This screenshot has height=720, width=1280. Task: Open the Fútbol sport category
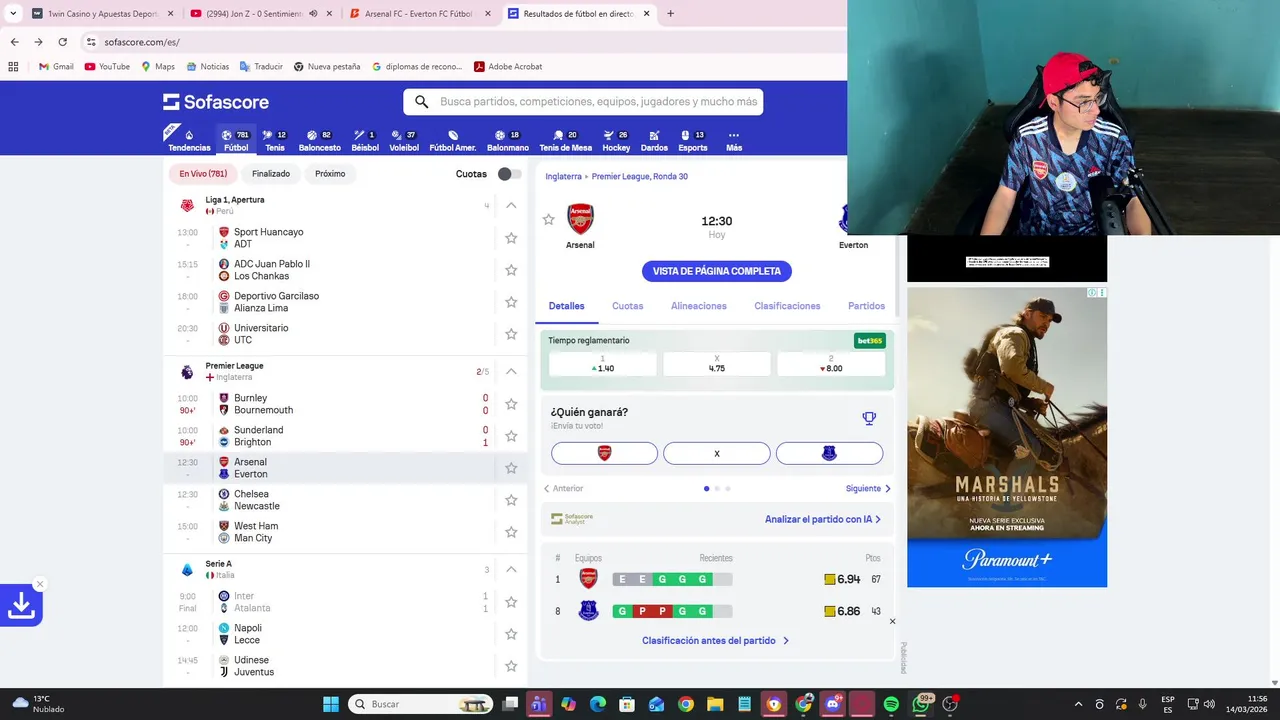236,141
